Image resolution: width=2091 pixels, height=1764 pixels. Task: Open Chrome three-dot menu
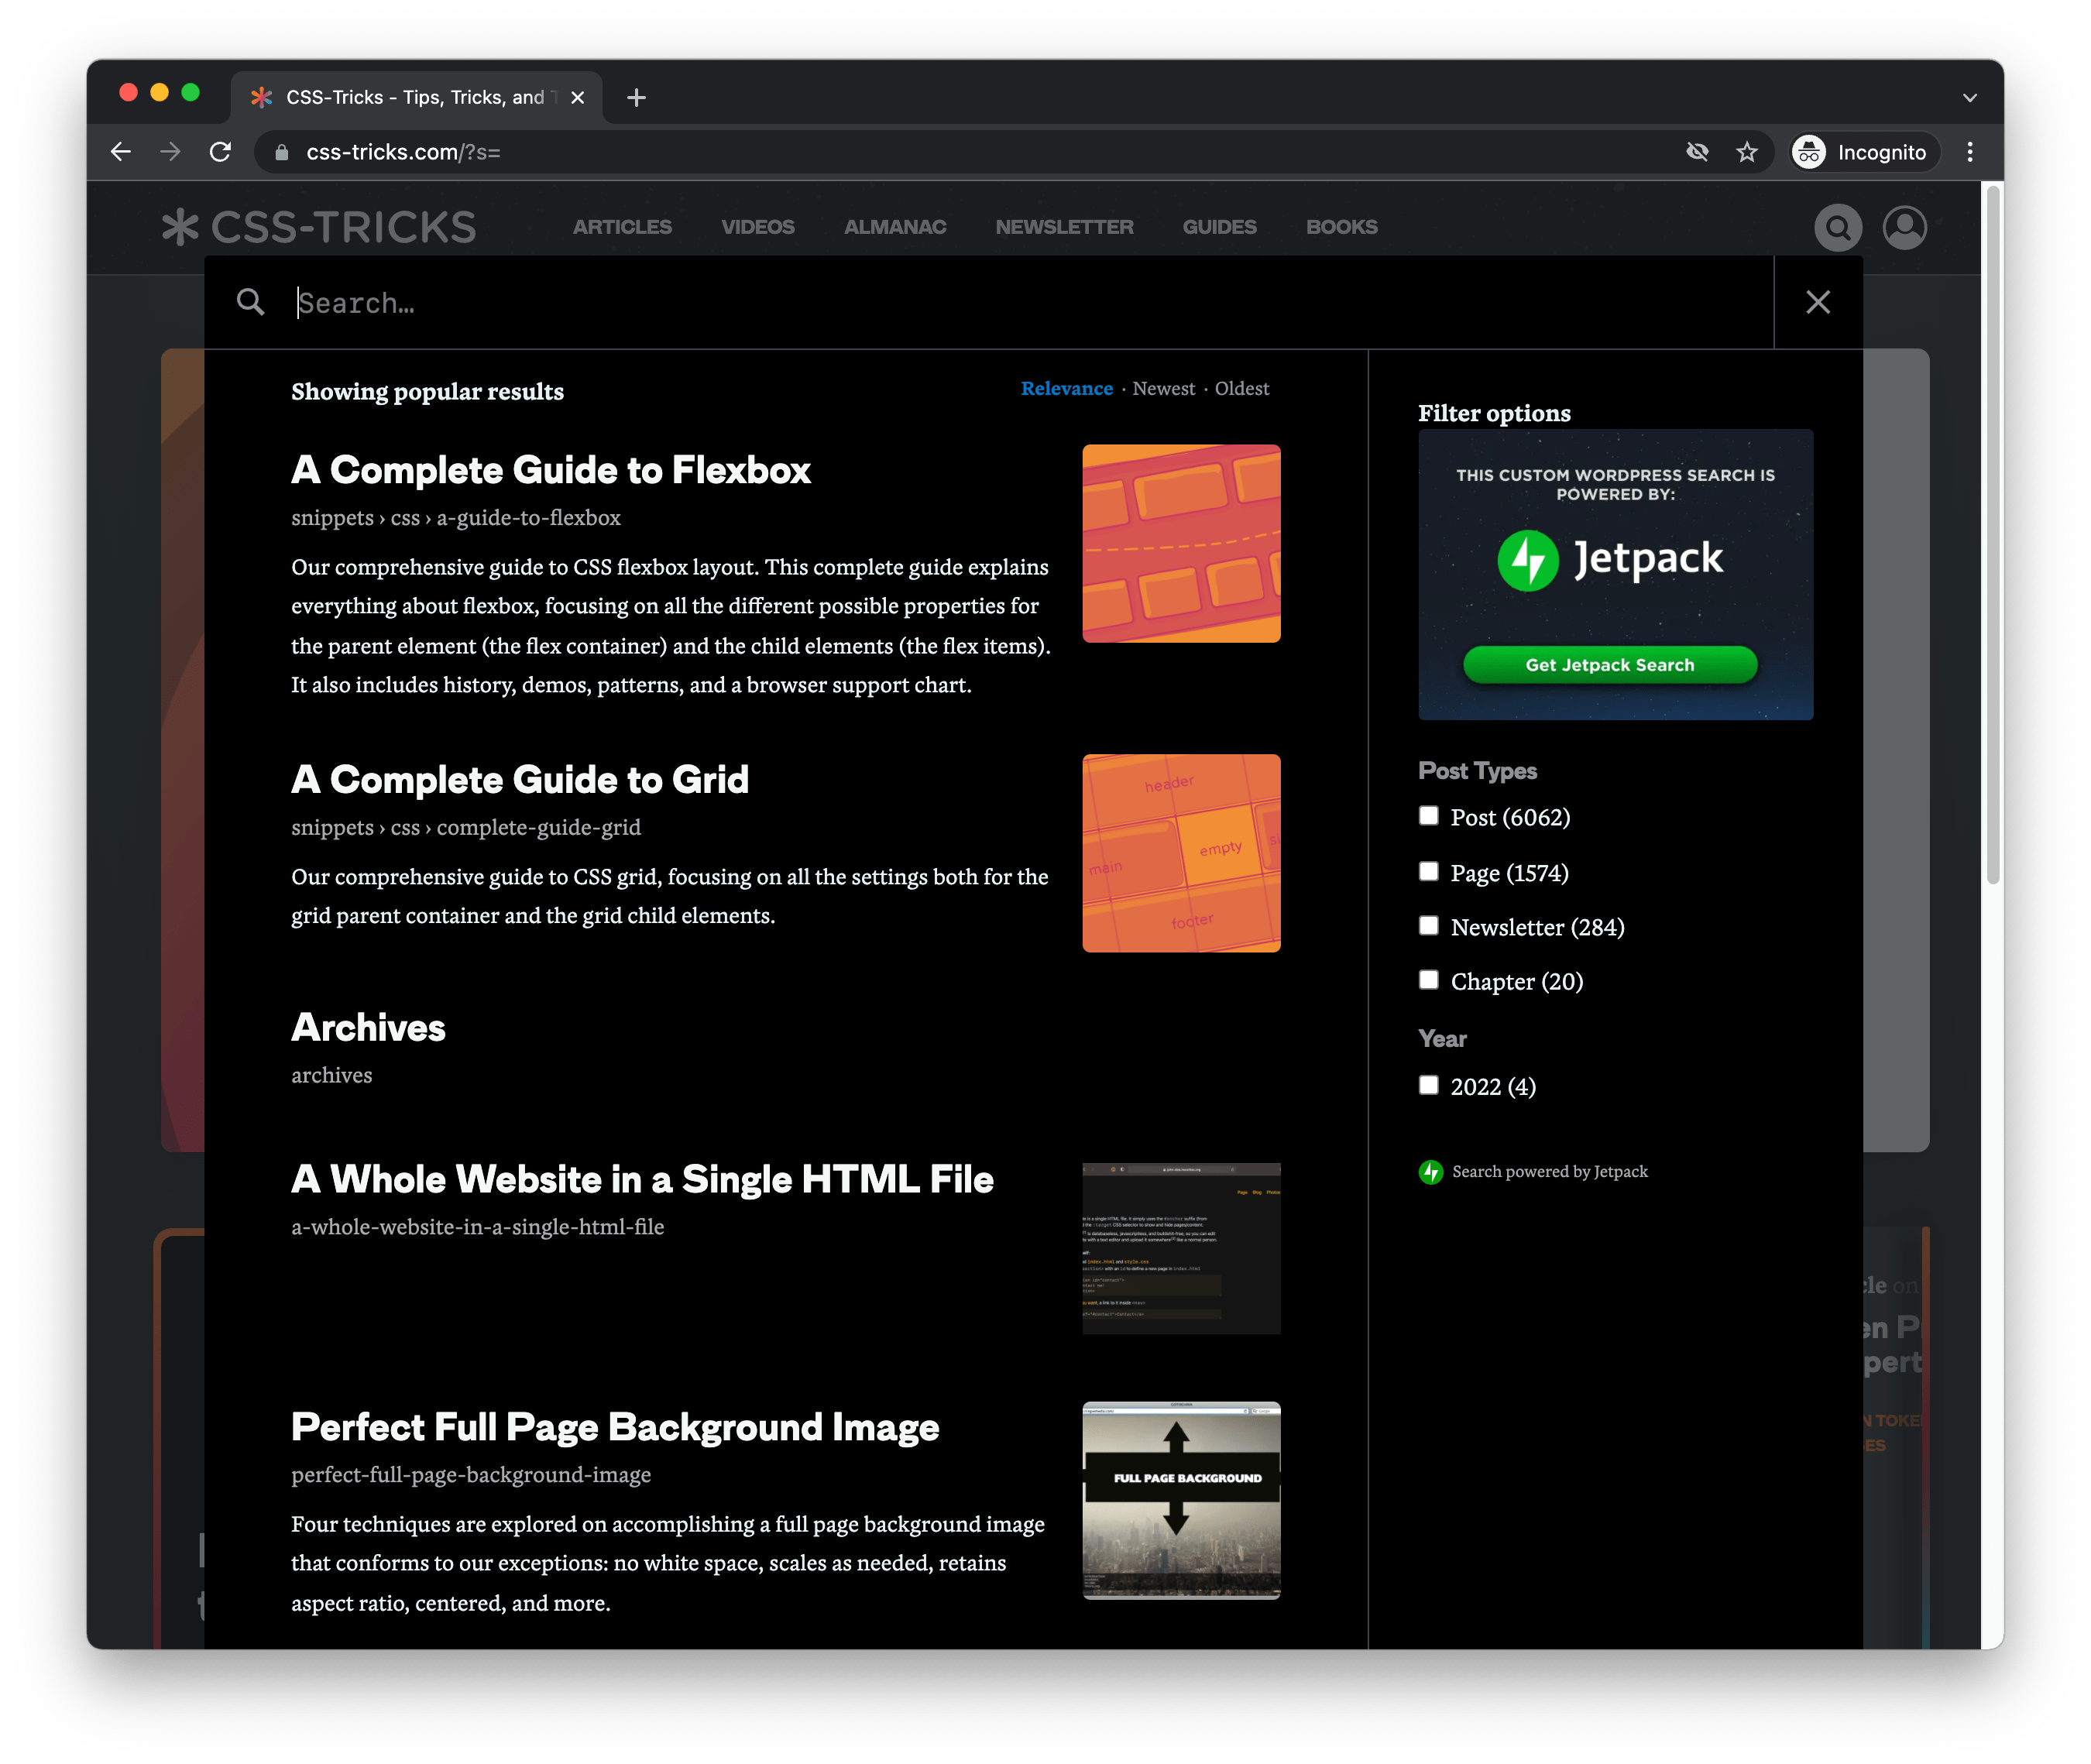point(1969,152)
